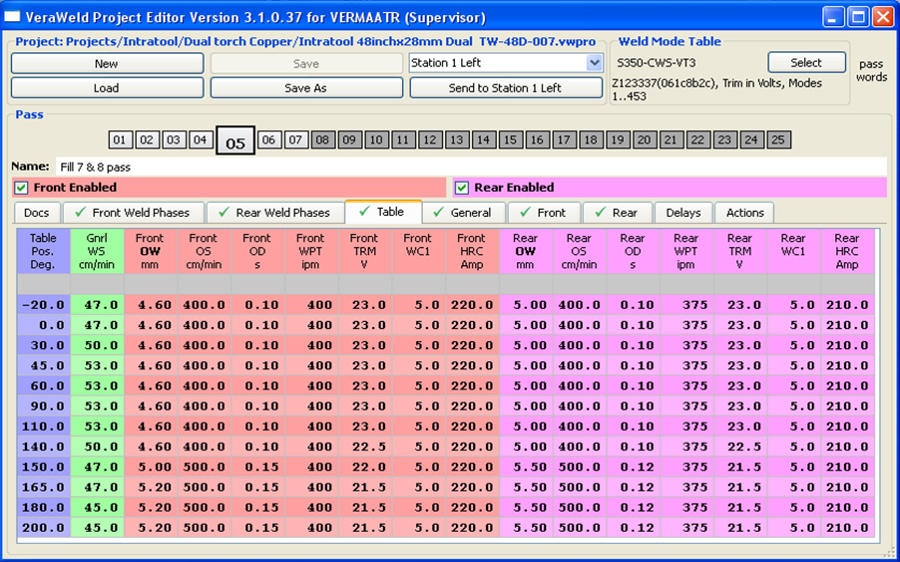
Task: Select Front OD cell in 180.0 row
Action: (258, 507)
